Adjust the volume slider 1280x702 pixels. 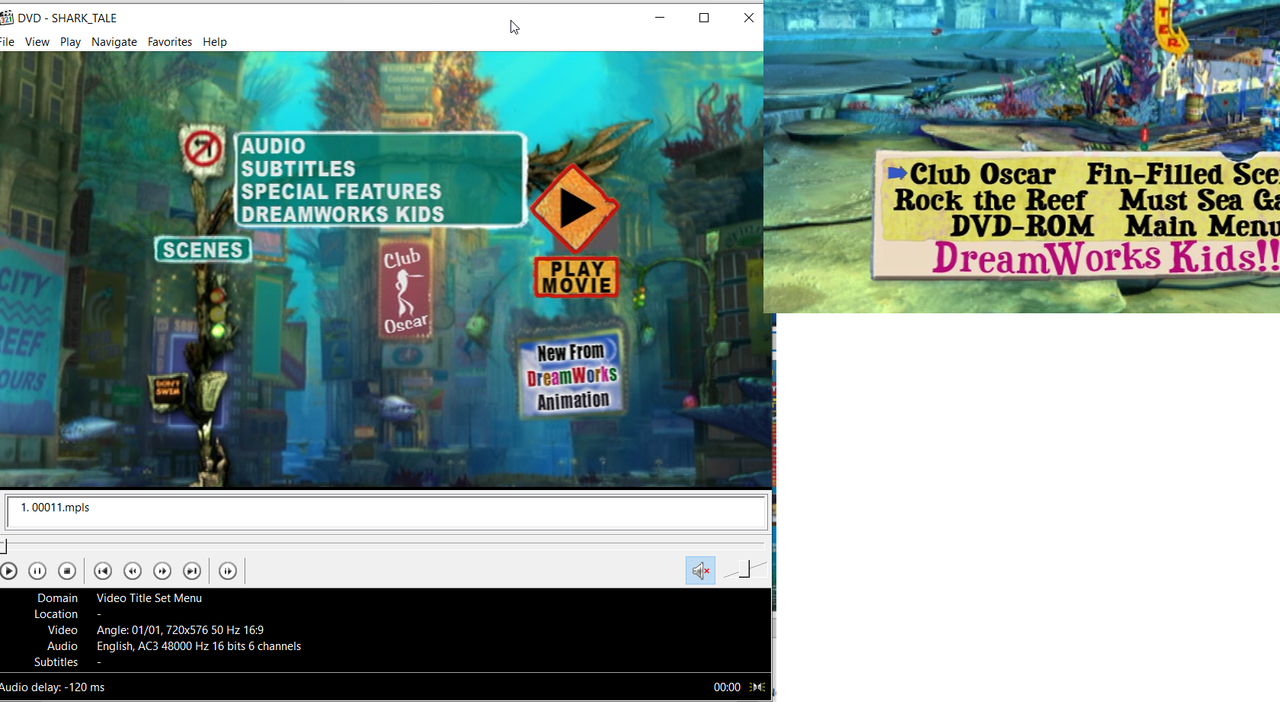(745, 569)
